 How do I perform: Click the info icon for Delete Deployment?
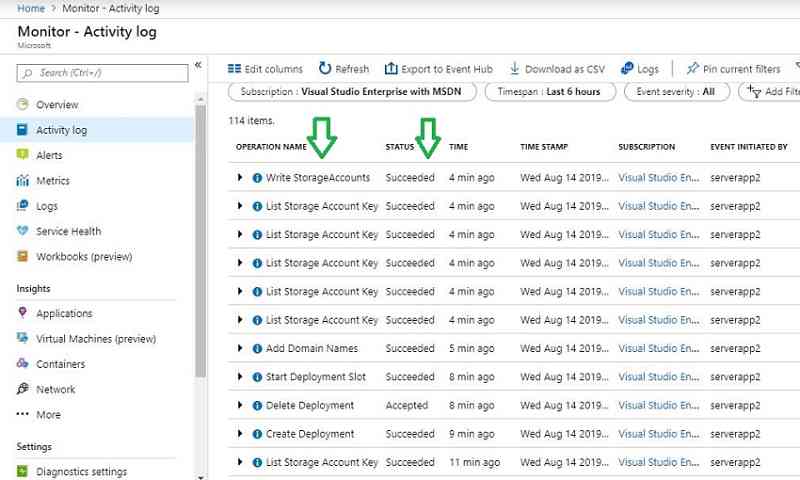257,406
